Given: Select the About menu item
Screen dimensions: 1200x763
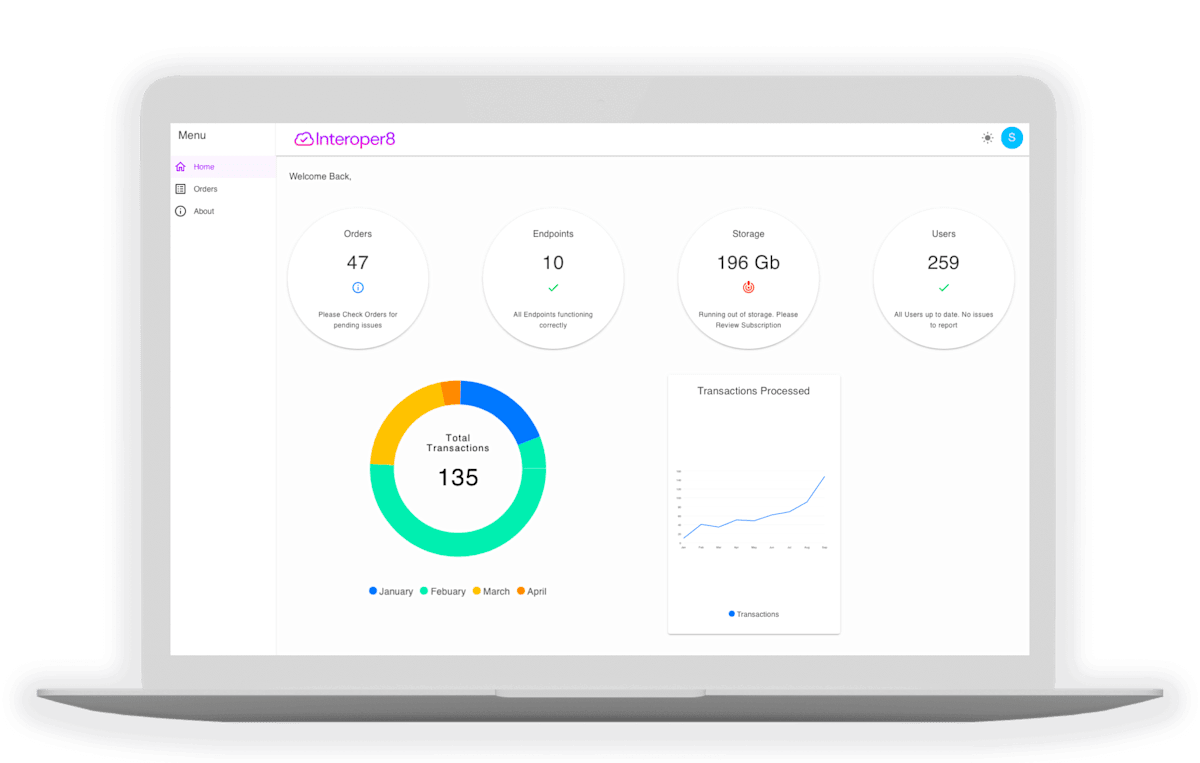Looking at the screenshot, I should (x=204, y=211).
